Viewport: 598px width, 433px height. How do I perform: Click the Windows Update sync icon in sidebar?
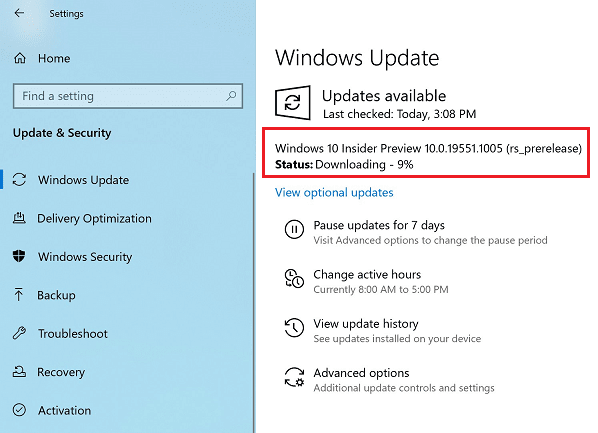[19, 180]
